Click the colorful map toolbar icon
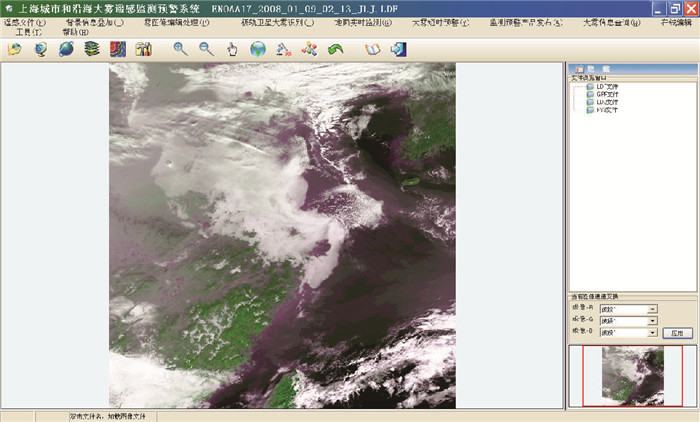Viewport: 700px width, 422px height. pos(118,48)
